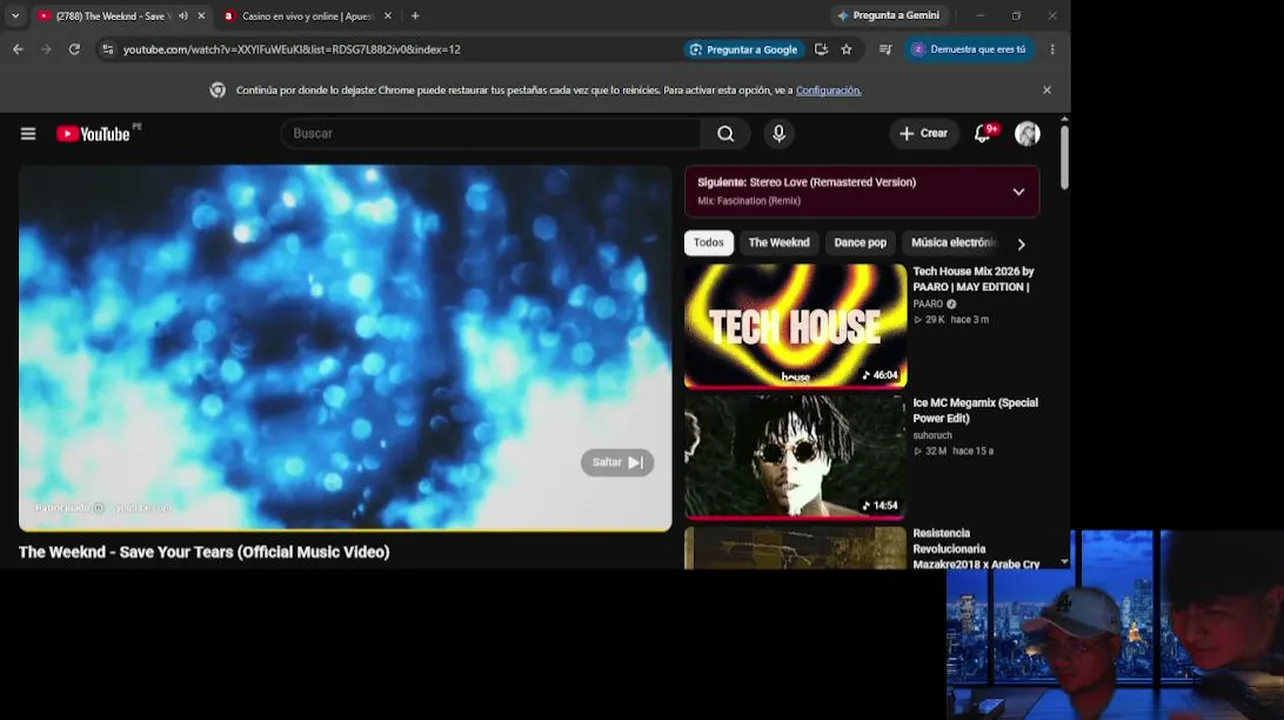1284x720 pixels.
Task: Open the Ice MC Megamix thumbnail
Action: pyautogui.click(x=795, y=457)
